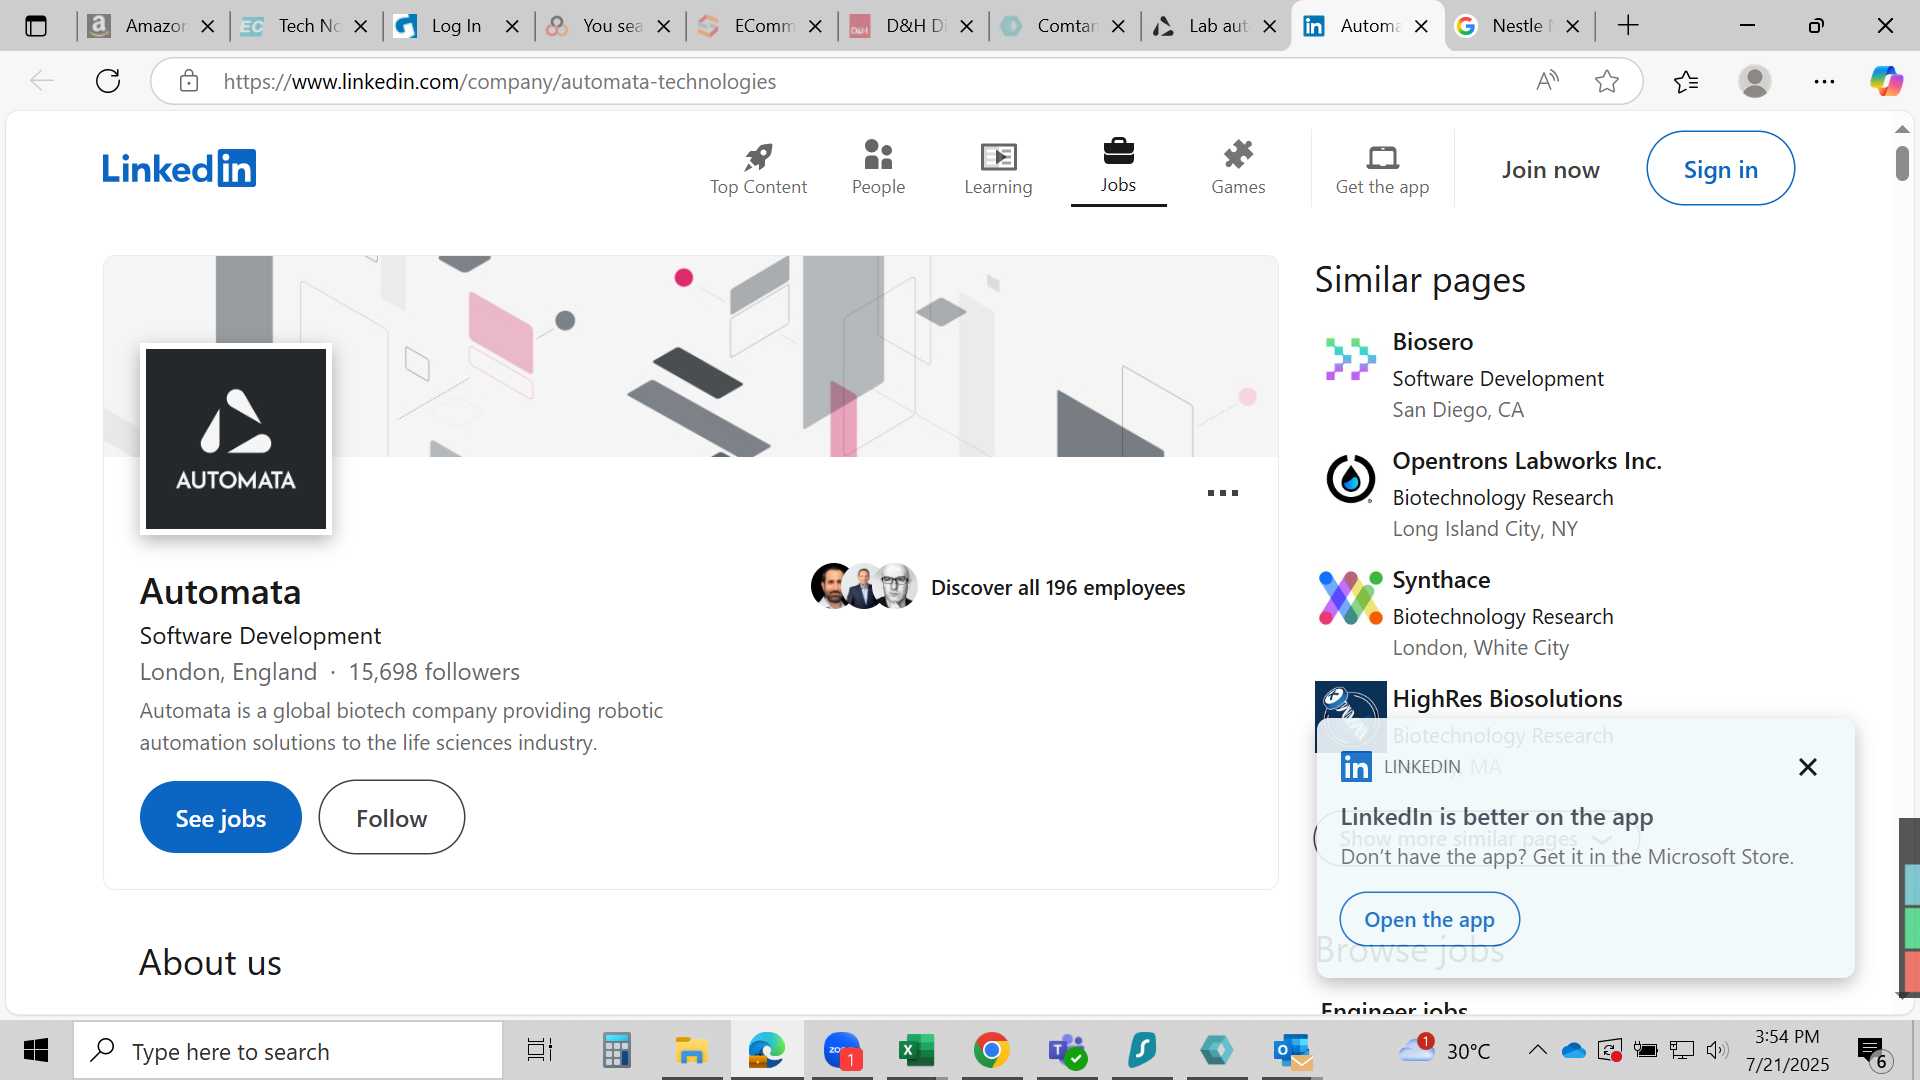This screenshot has height=1080, width=1920.
Task: Click the address bar URL
Action: [x=499, y=81]
